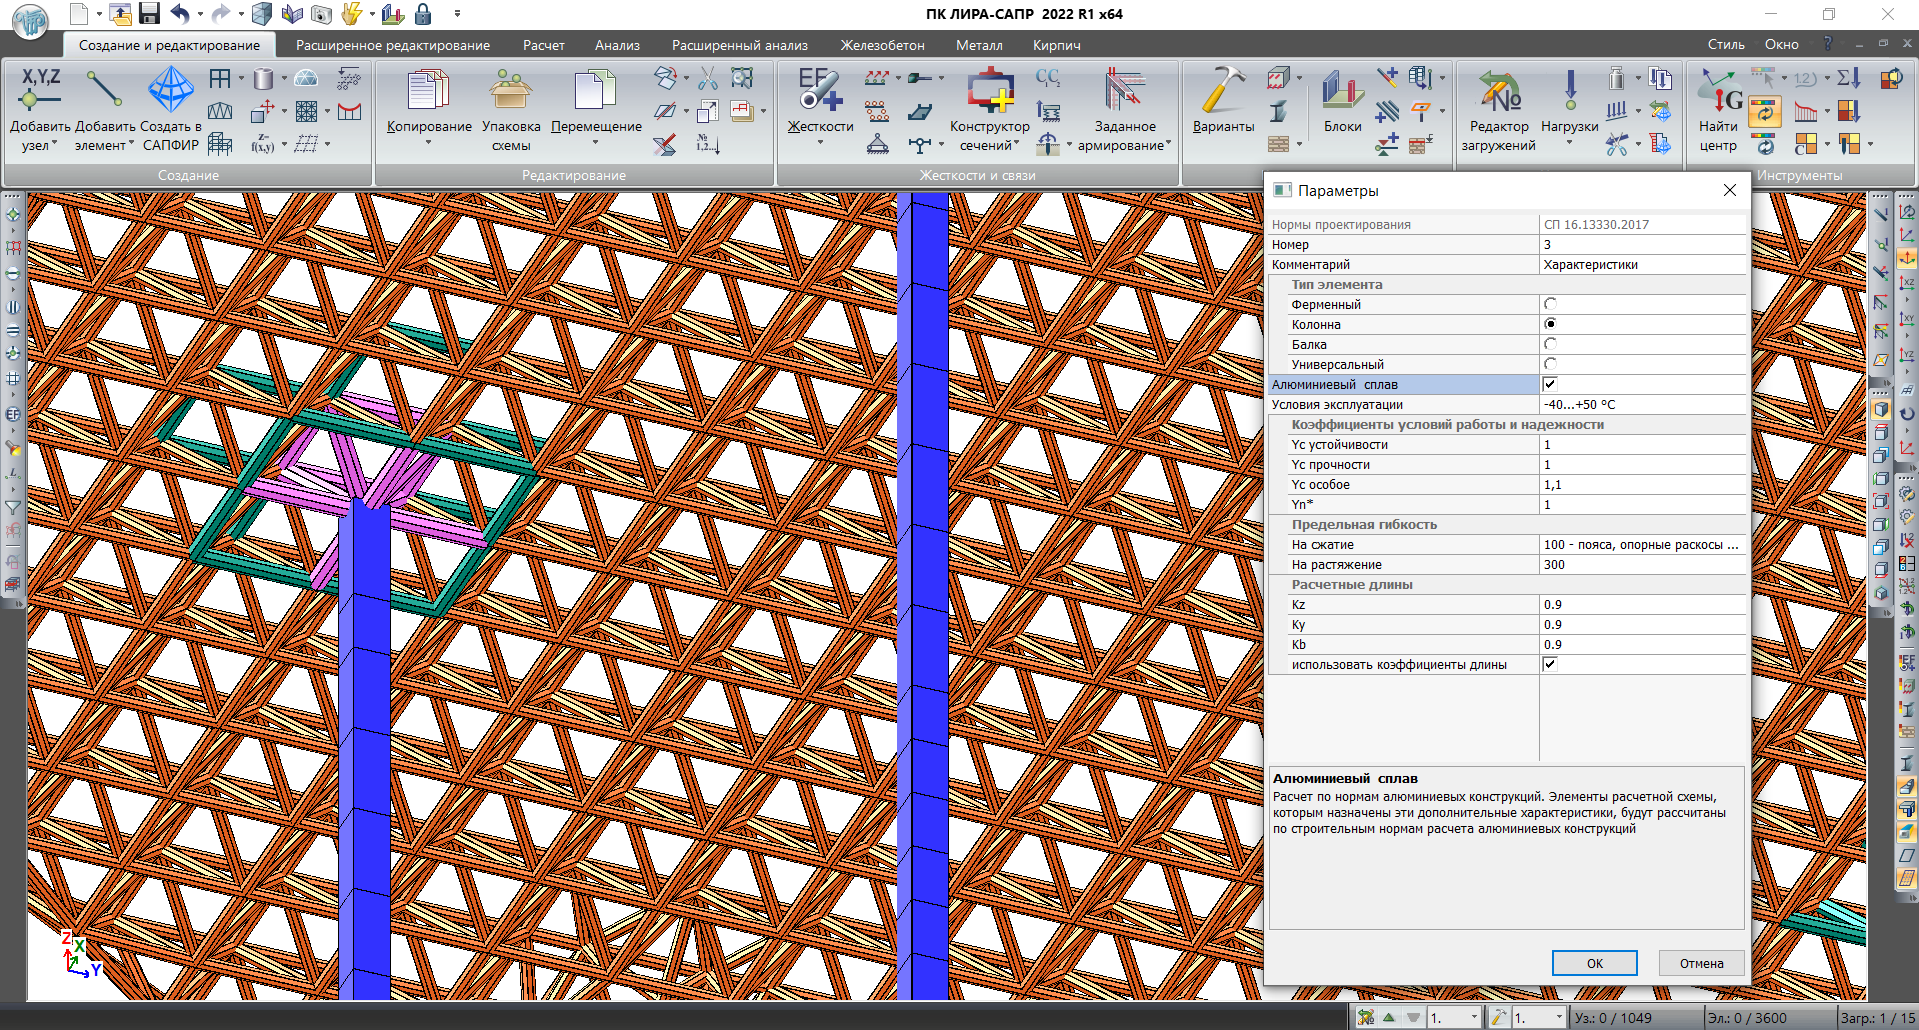Screen dimensions: 1919x1030
Task: Open the Жесткости (Stiffness) tool
Action: click(x=820, y=91)
